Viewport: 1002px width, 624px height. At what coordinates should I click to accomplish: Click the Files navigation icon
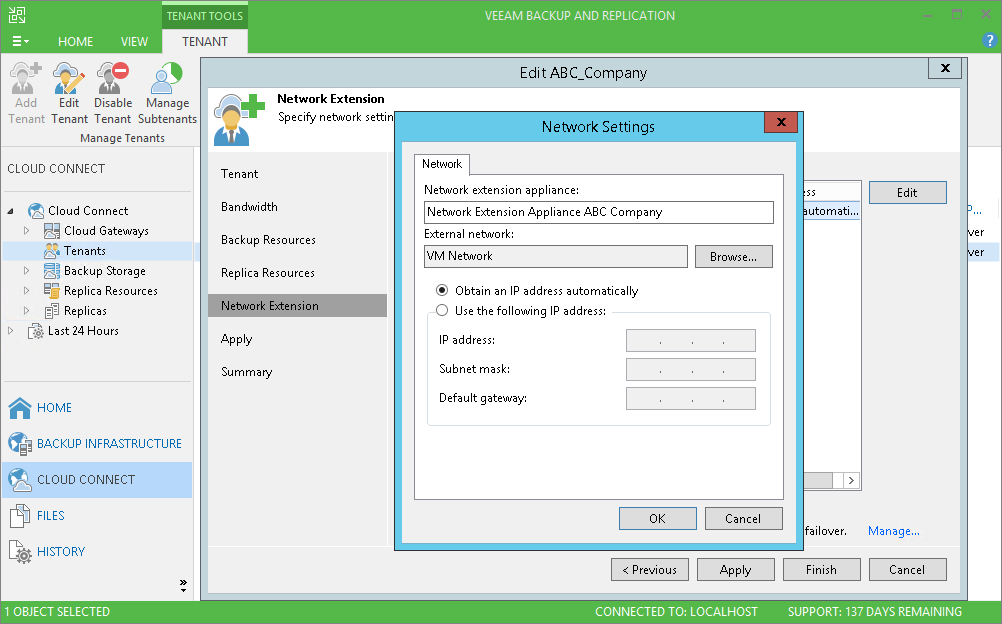pos(20,515)
